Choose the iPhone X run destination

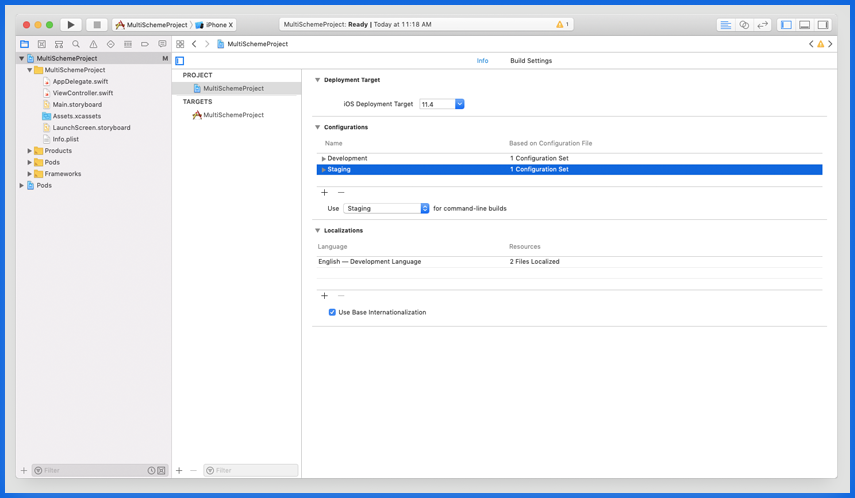[214, 25]
